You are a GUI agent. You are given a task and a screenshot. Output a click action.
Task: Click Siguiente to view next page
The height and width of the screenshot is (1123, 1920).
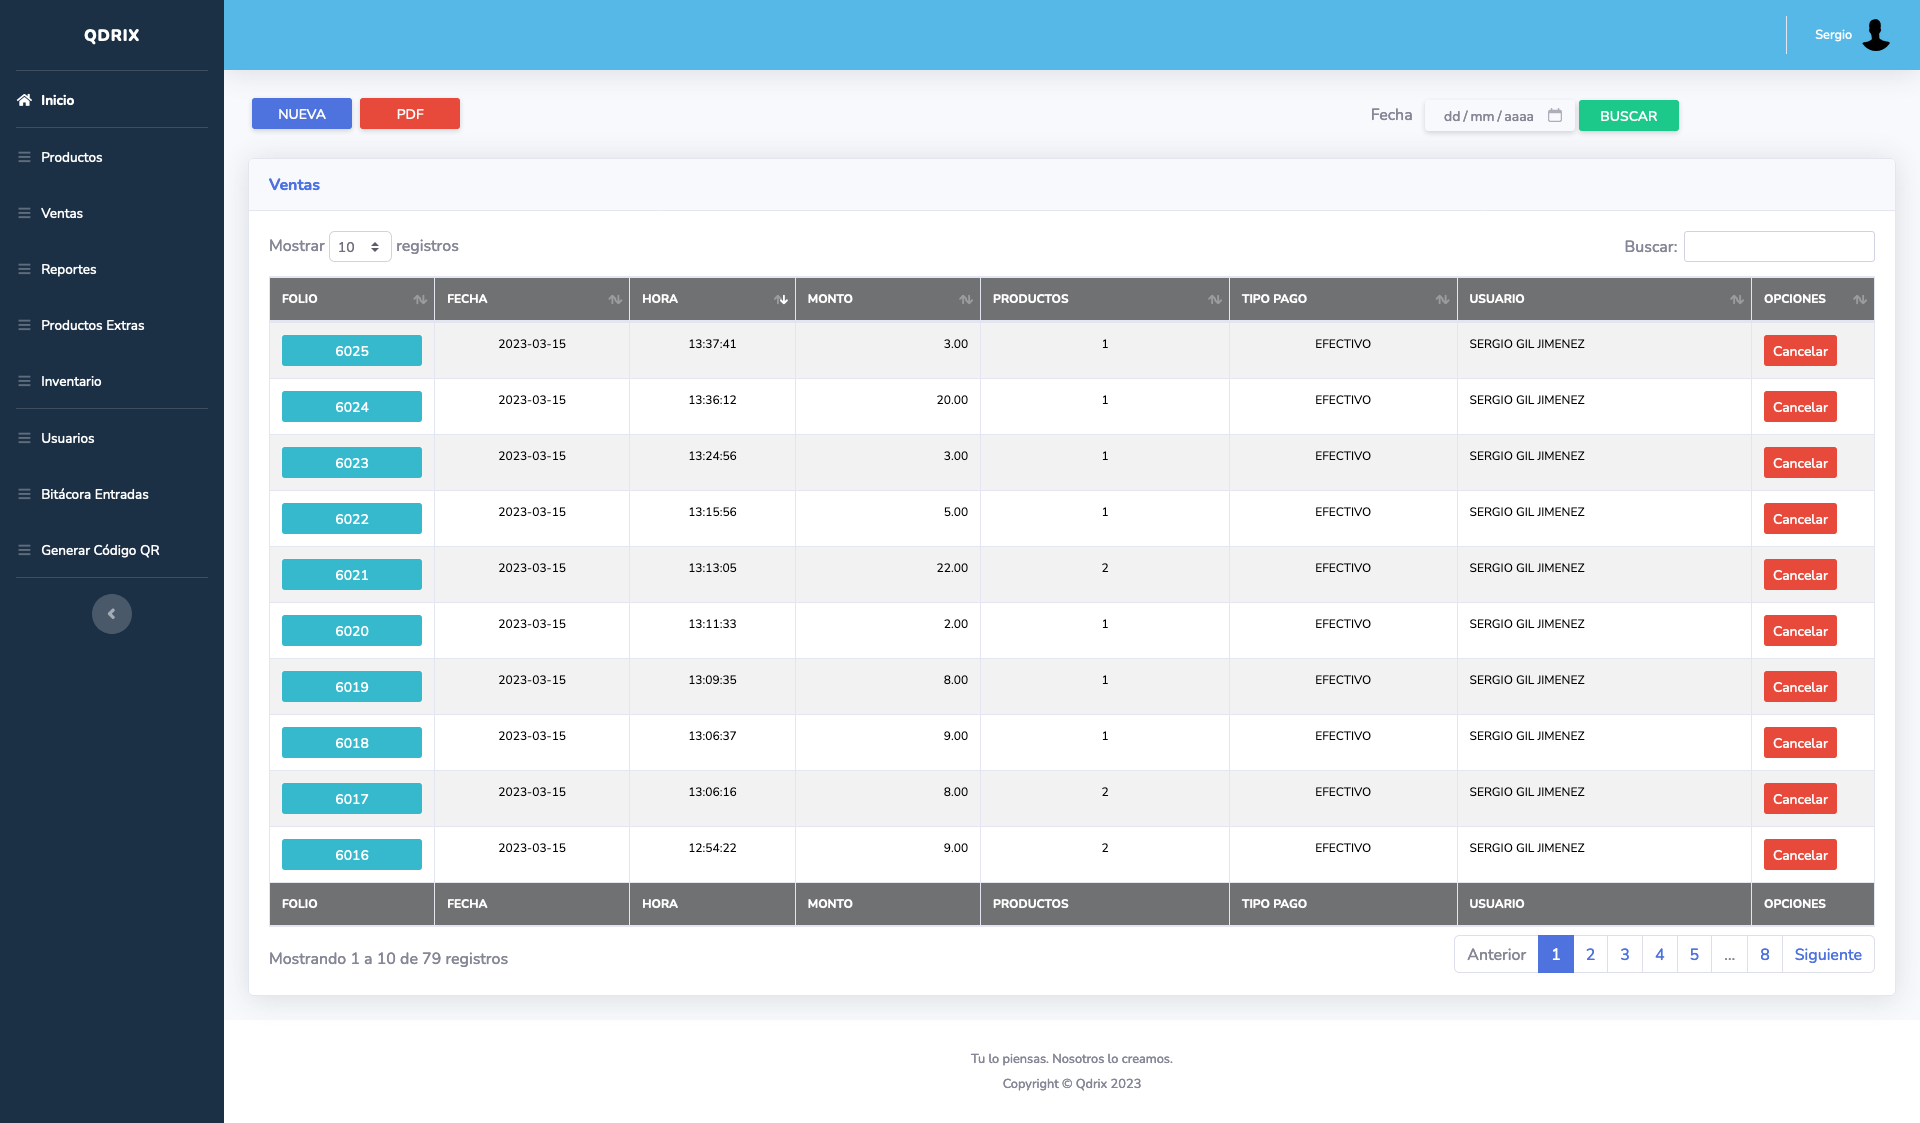[x=1828, y=954]
